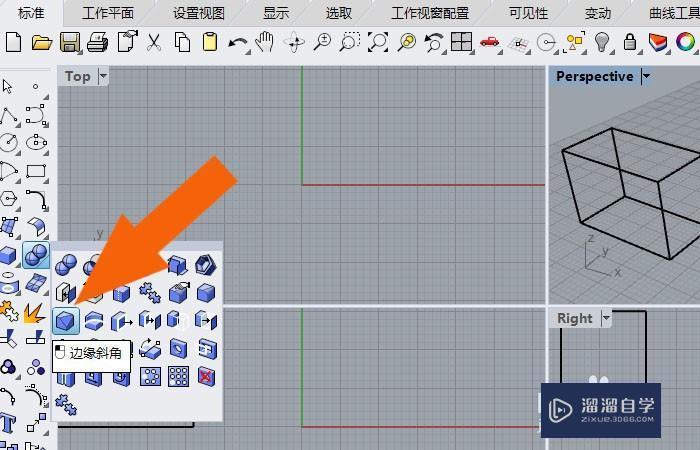This screenshot has height=450, width=700.
Task: Click the Four Viewports layout icon
Action: [462, 42]
